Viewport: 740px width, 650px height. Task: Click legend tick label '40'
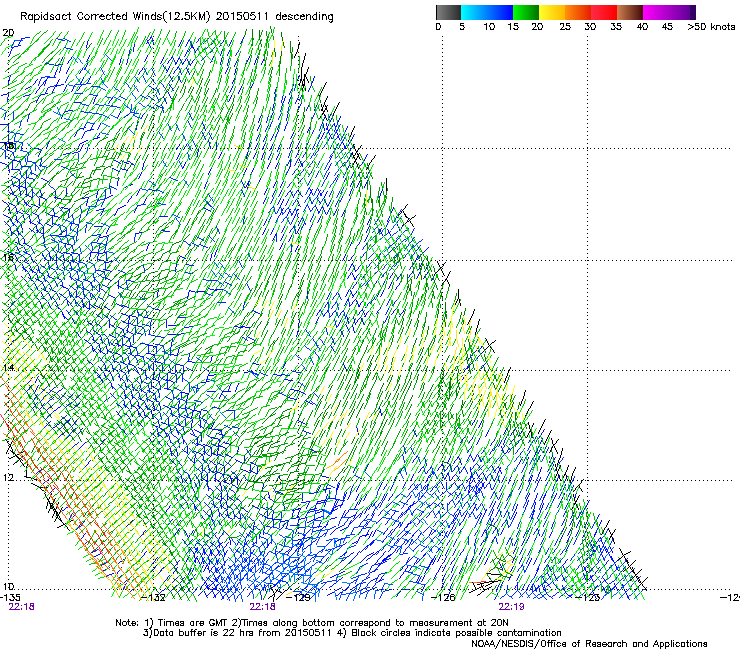pos(642,27)
